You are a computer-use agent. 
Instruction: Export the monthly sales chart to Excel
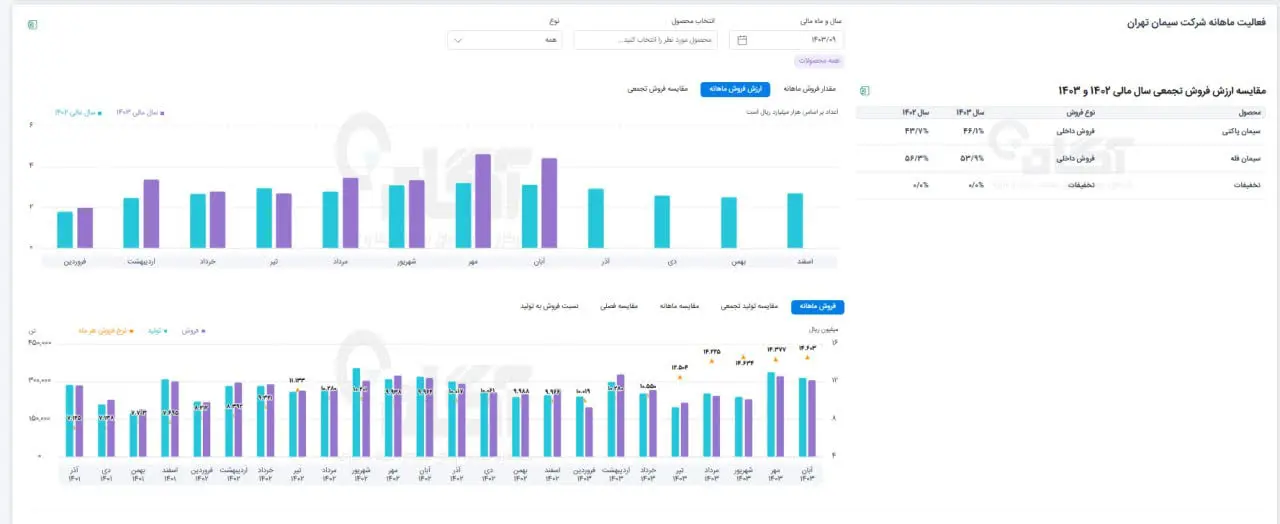[x=32, y=24]
